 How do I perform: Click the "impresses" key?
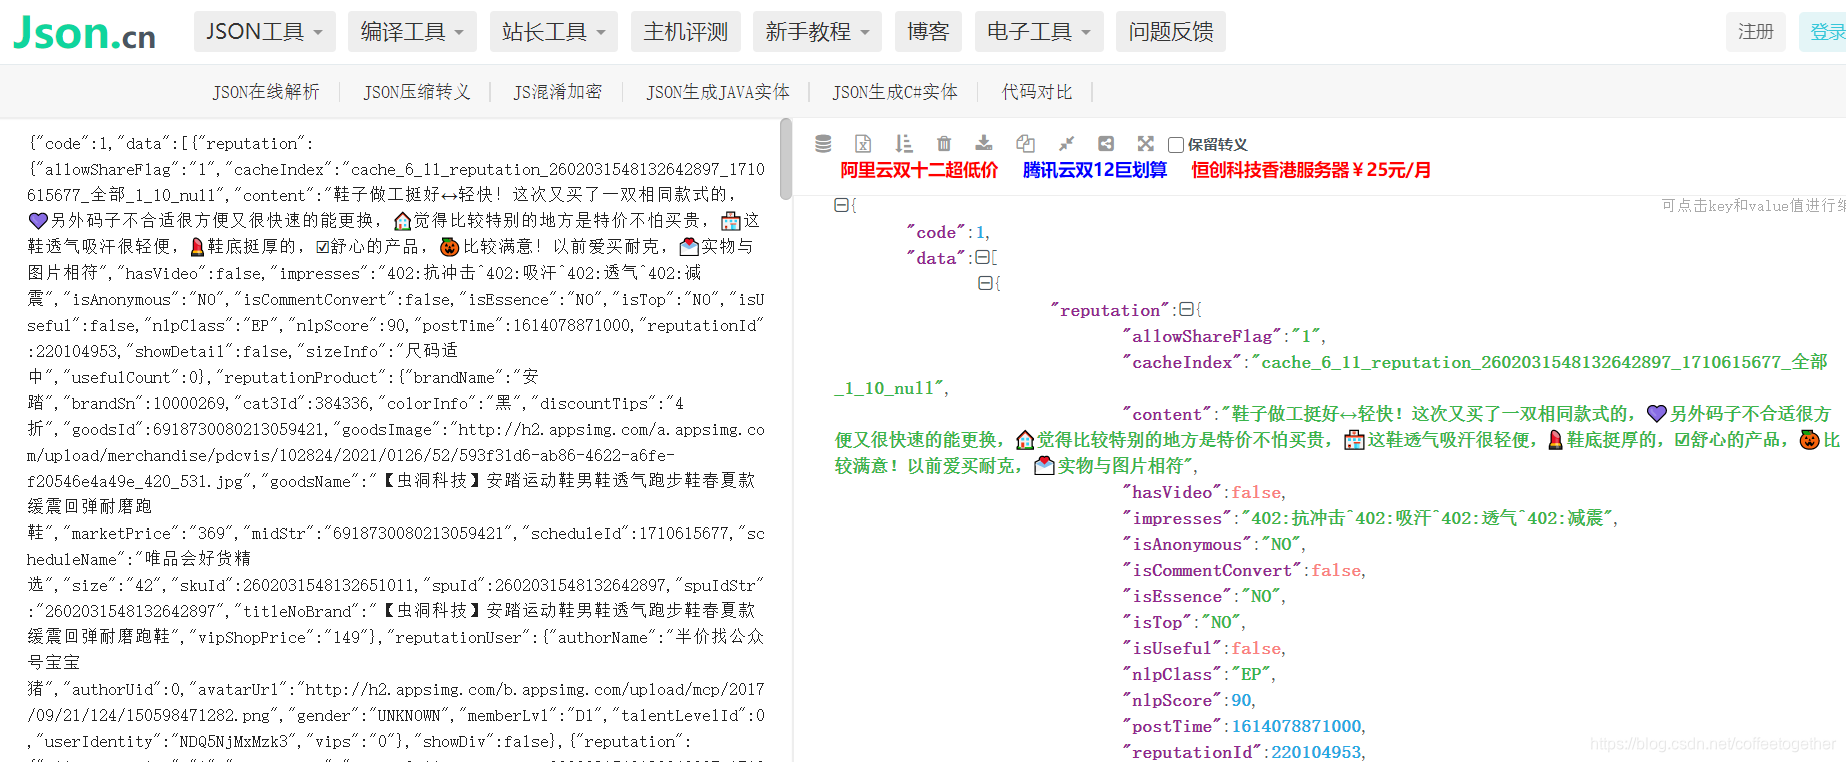point(1177,518)
